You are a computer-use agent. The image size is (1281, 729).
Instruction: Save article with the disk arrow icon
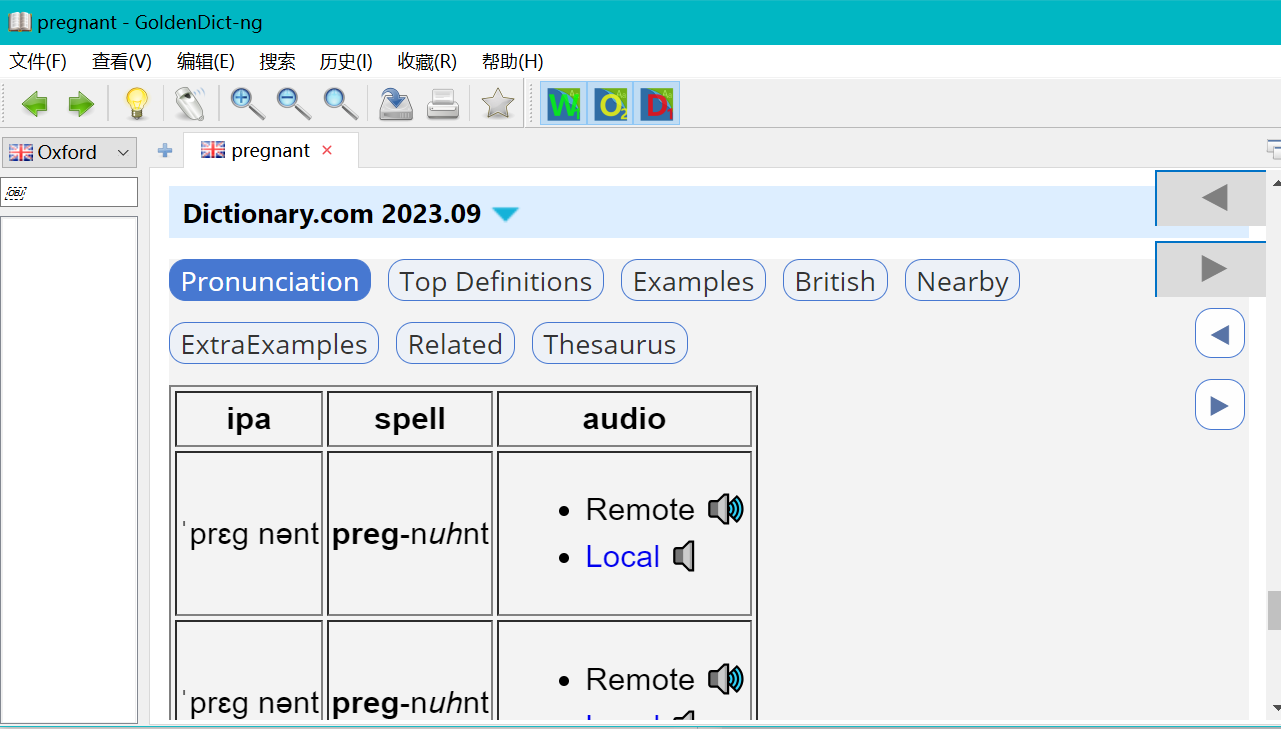396,103
